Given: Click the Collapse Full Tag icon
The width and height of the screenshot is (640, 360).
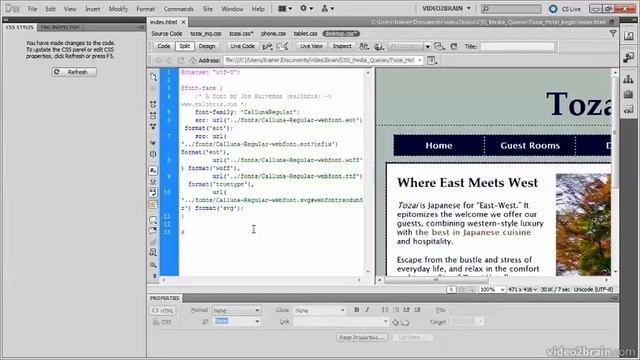Looking at the screenshot, I should [153, 104].
